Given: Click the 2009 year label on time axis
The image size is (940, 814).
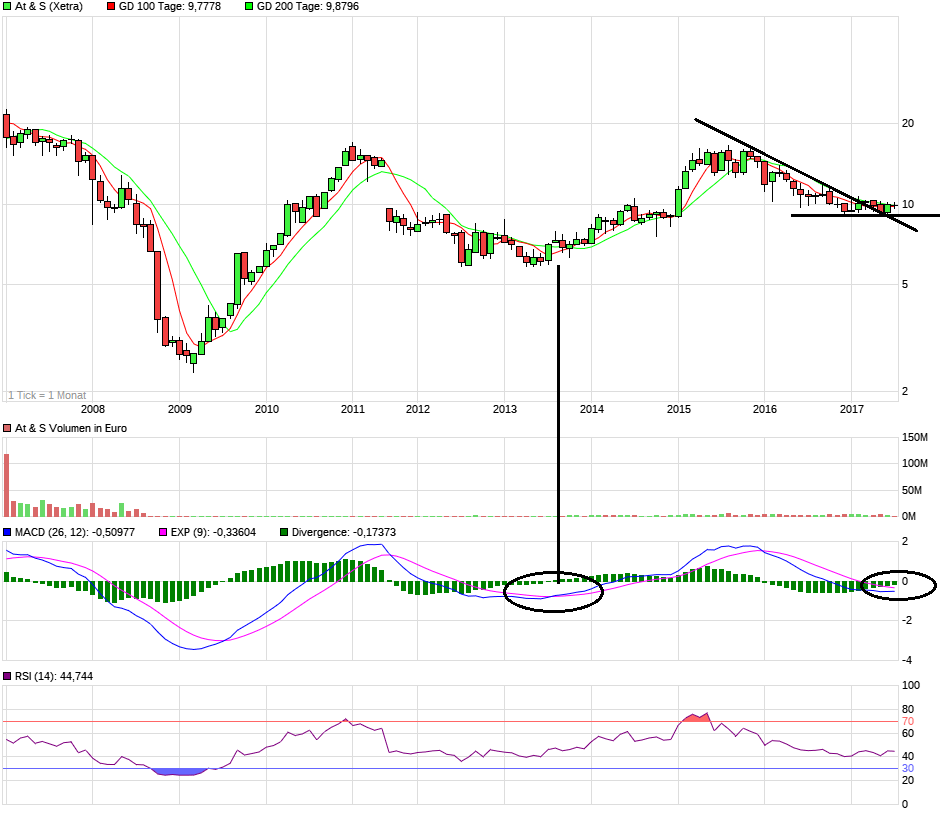Looking at the screenshot, I should [x=180, y=409].
